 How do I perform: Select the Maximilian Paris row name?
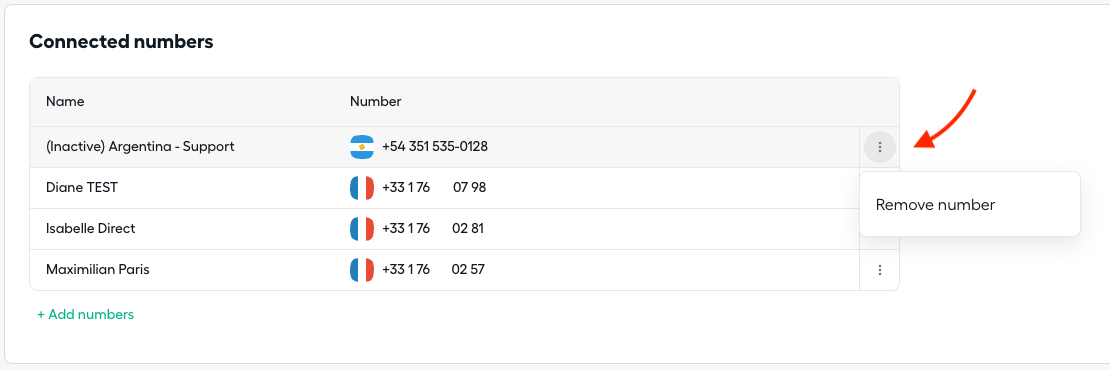pos(98,270)
